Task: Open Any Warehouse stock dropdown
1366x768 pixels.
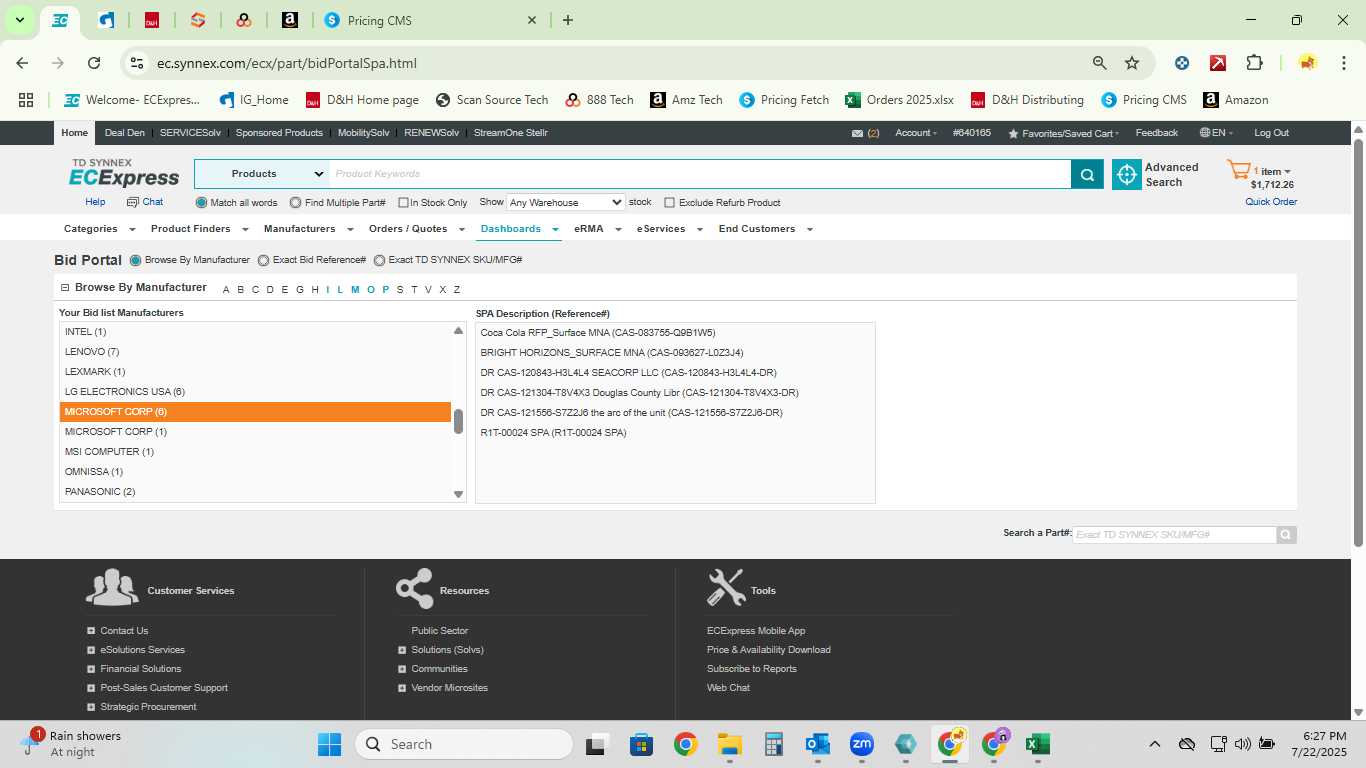Action: 566,202
